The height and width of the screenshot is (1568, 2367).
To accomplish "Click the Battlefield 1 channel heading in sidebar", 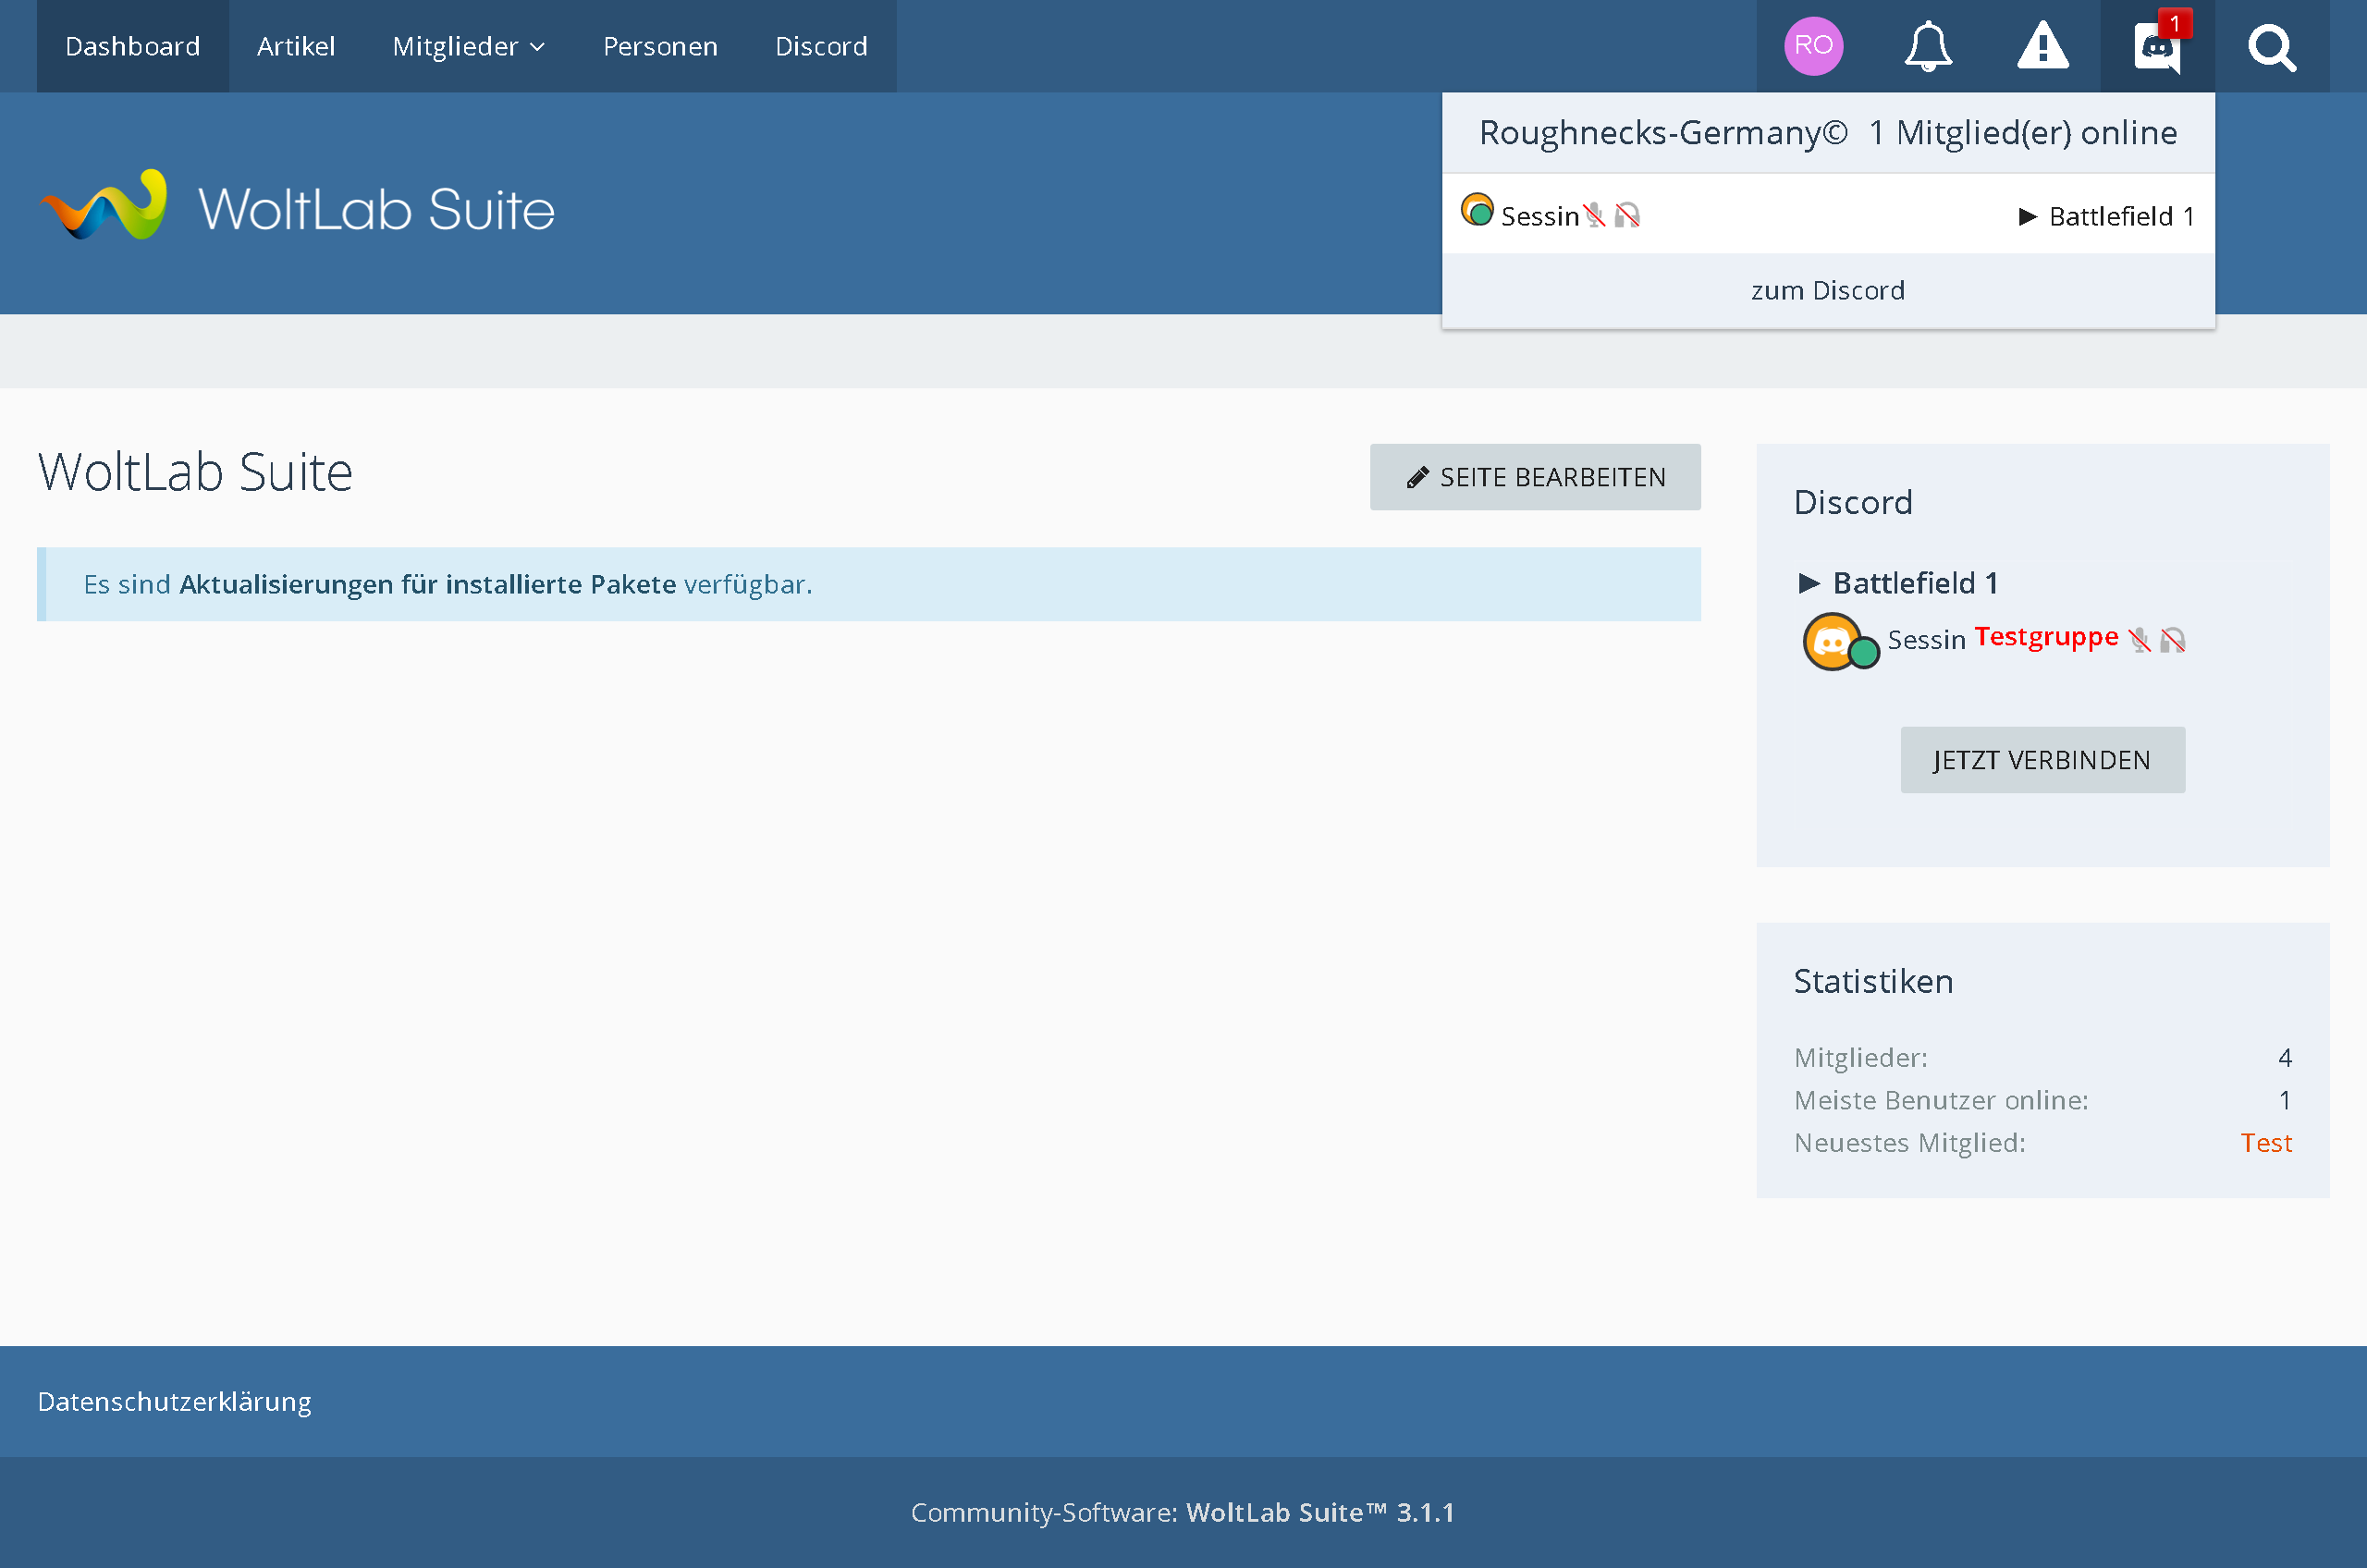I will point(1915,583).
